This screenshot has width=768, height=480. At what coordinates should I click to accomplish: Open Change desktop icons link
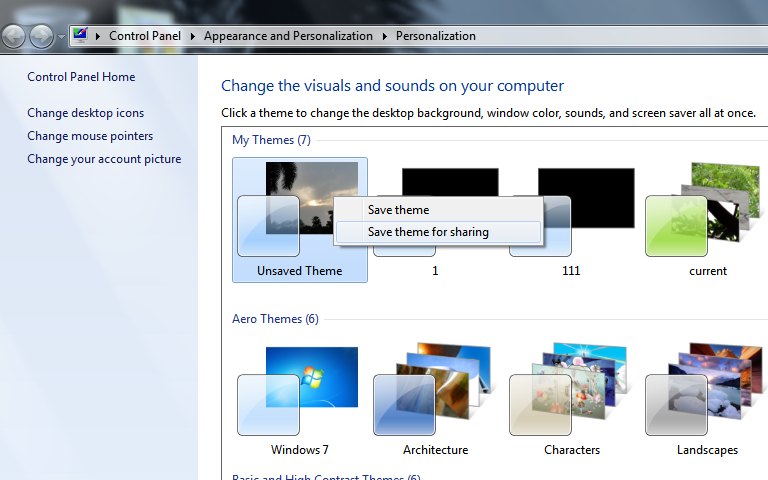[x=86, y=113]
